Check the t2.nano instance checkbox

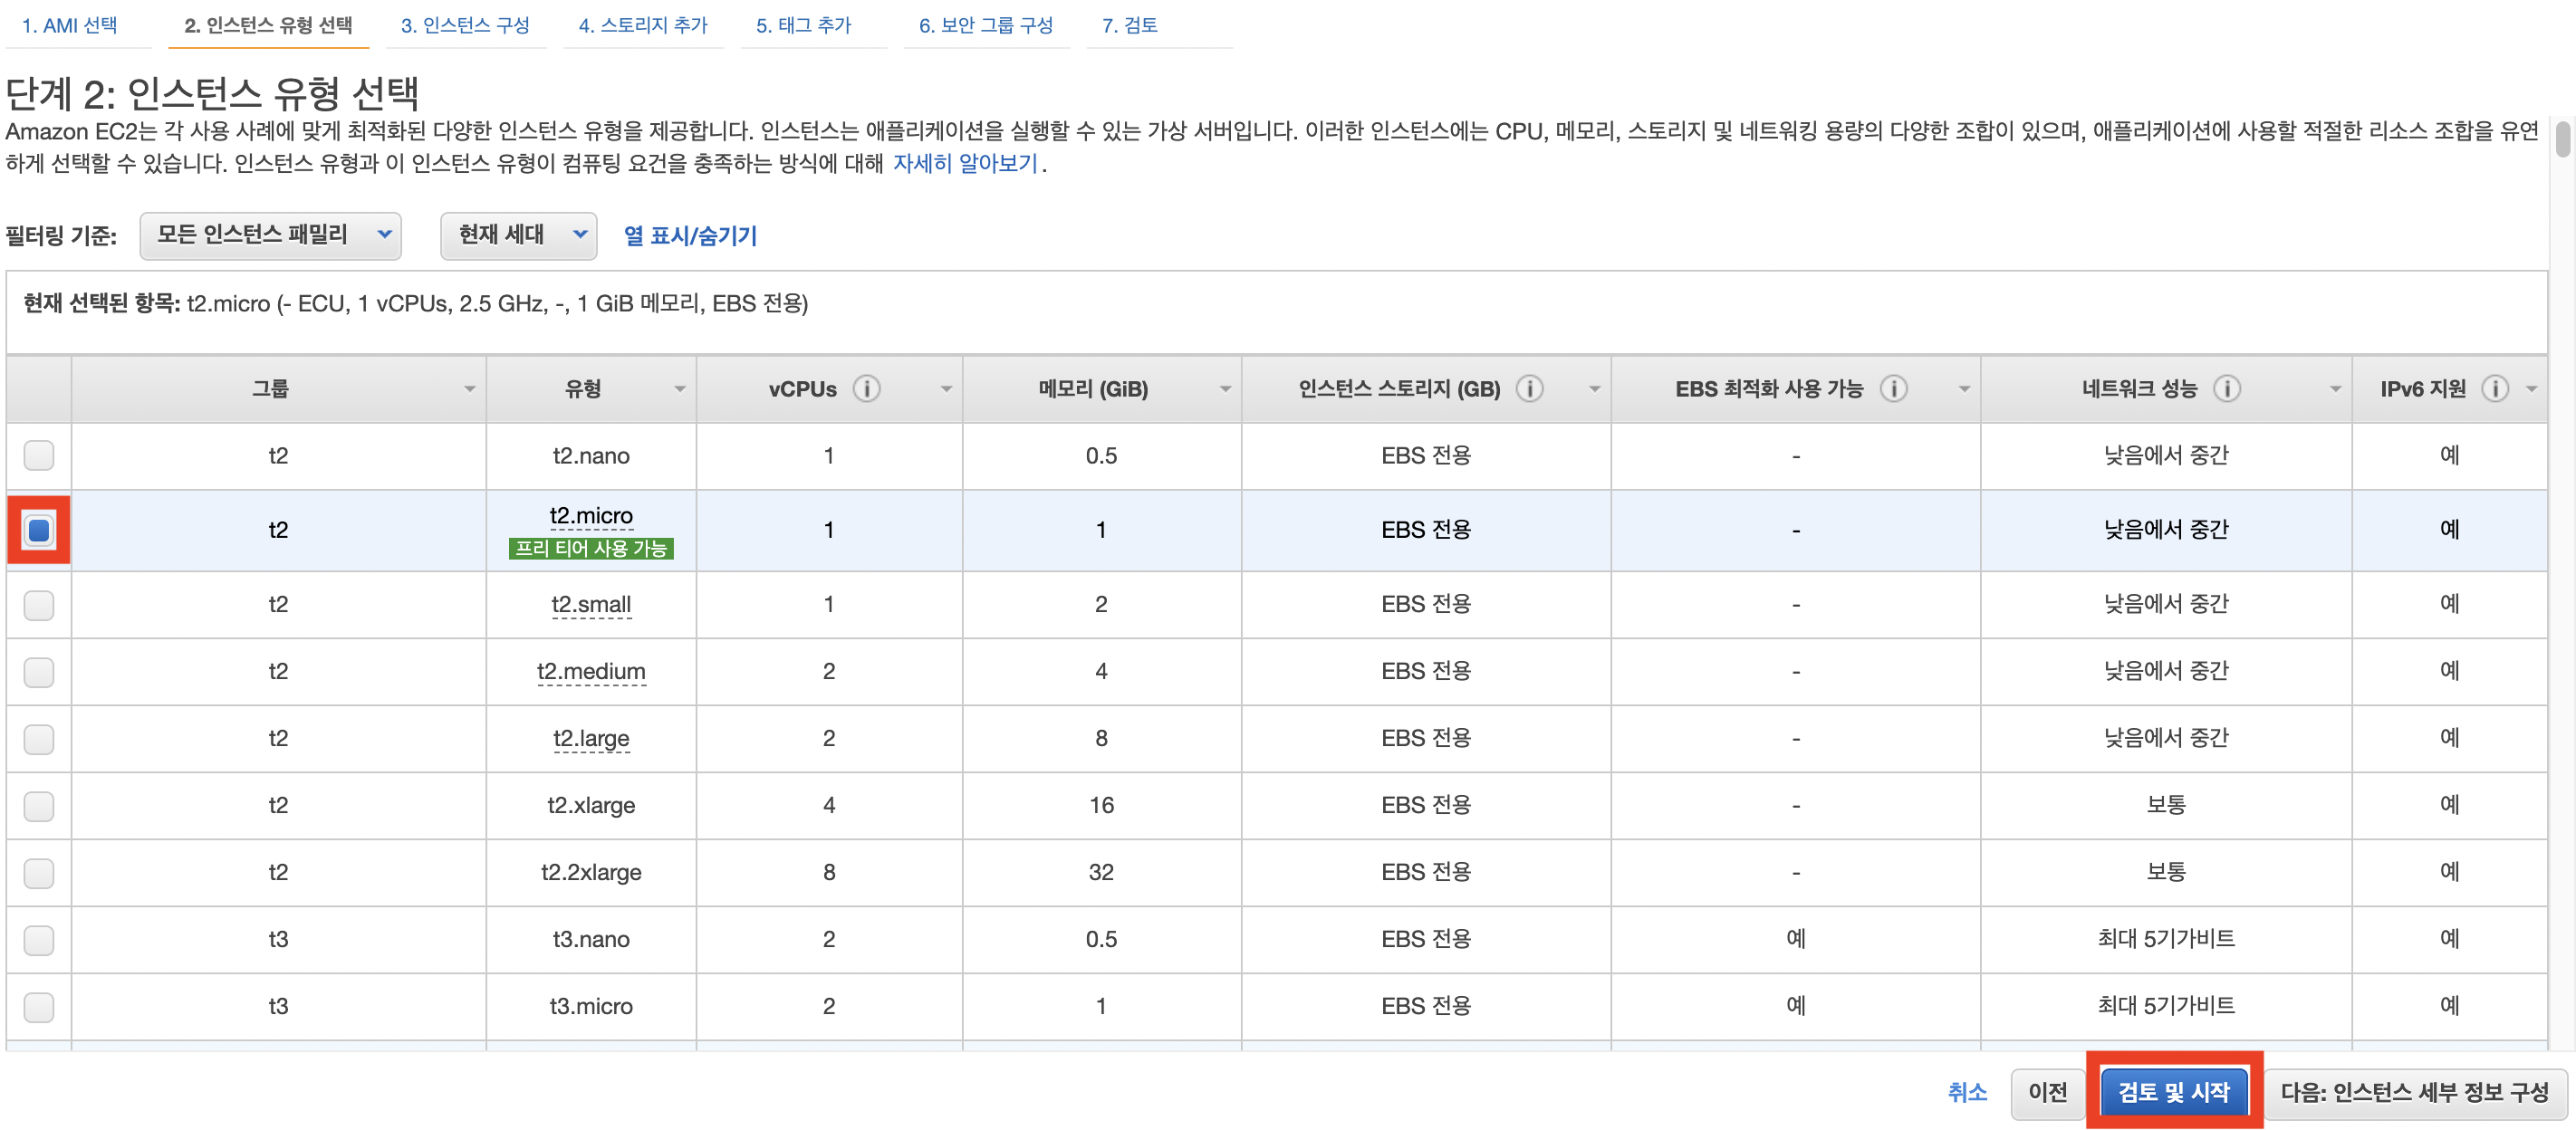39,456
